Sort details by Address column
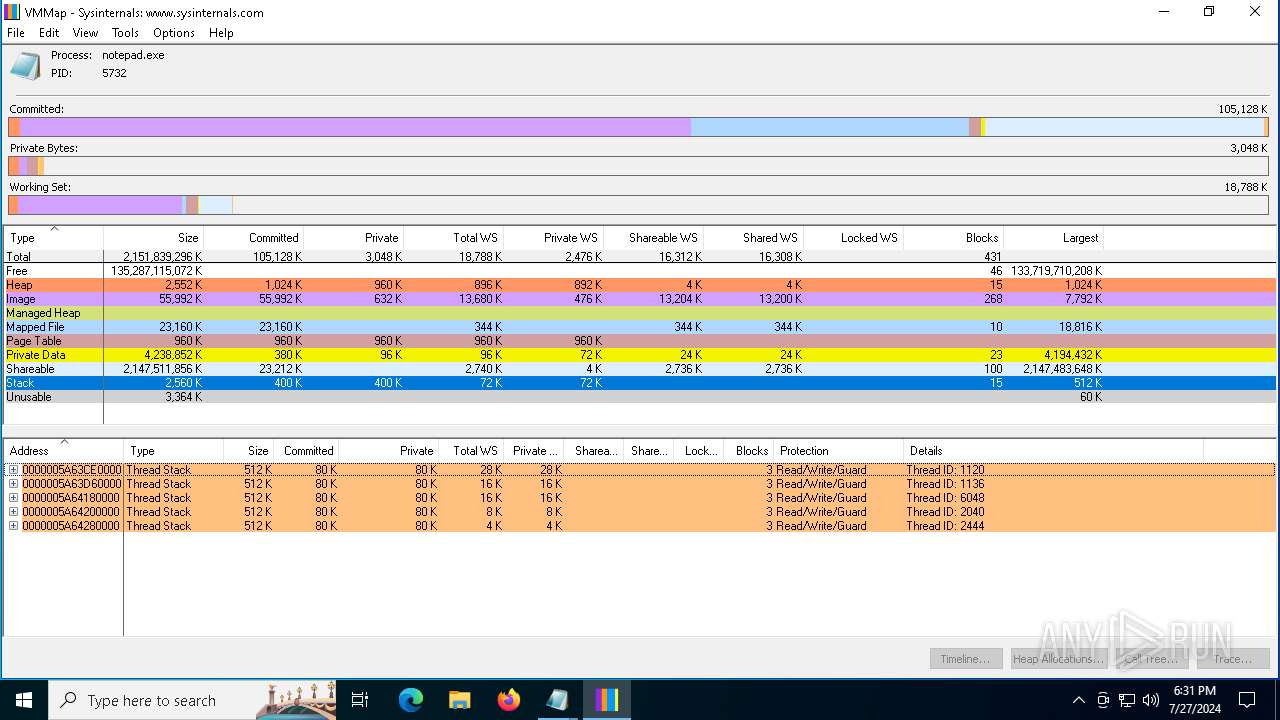The width and height of the screenshot is (1280, 720). (x=63, y=451)
